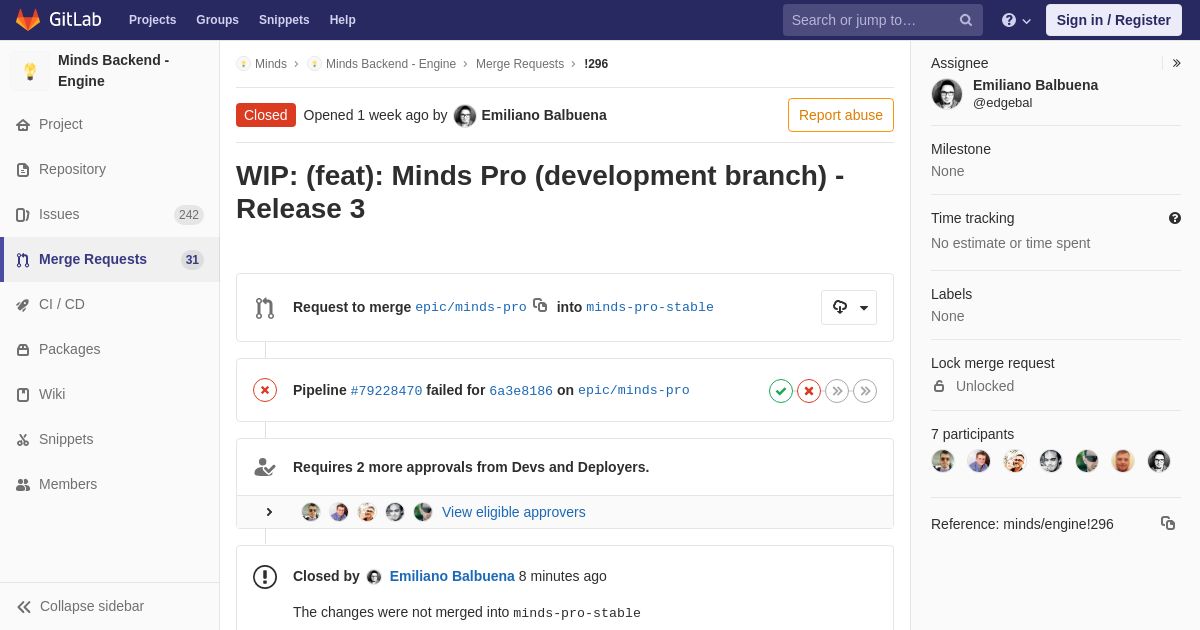
Task: Open the help question-mark dropdown
Action: coord(1016,20)
